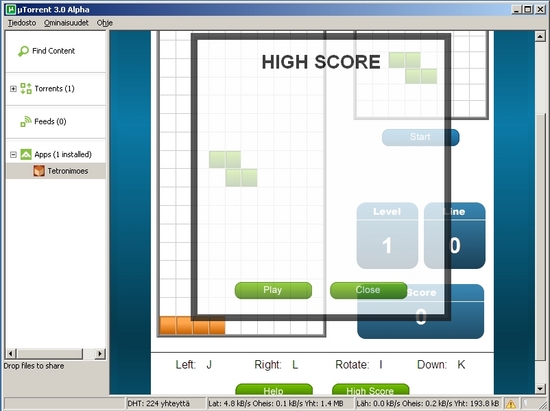Click the Score panel showing 0

(421, 311)
